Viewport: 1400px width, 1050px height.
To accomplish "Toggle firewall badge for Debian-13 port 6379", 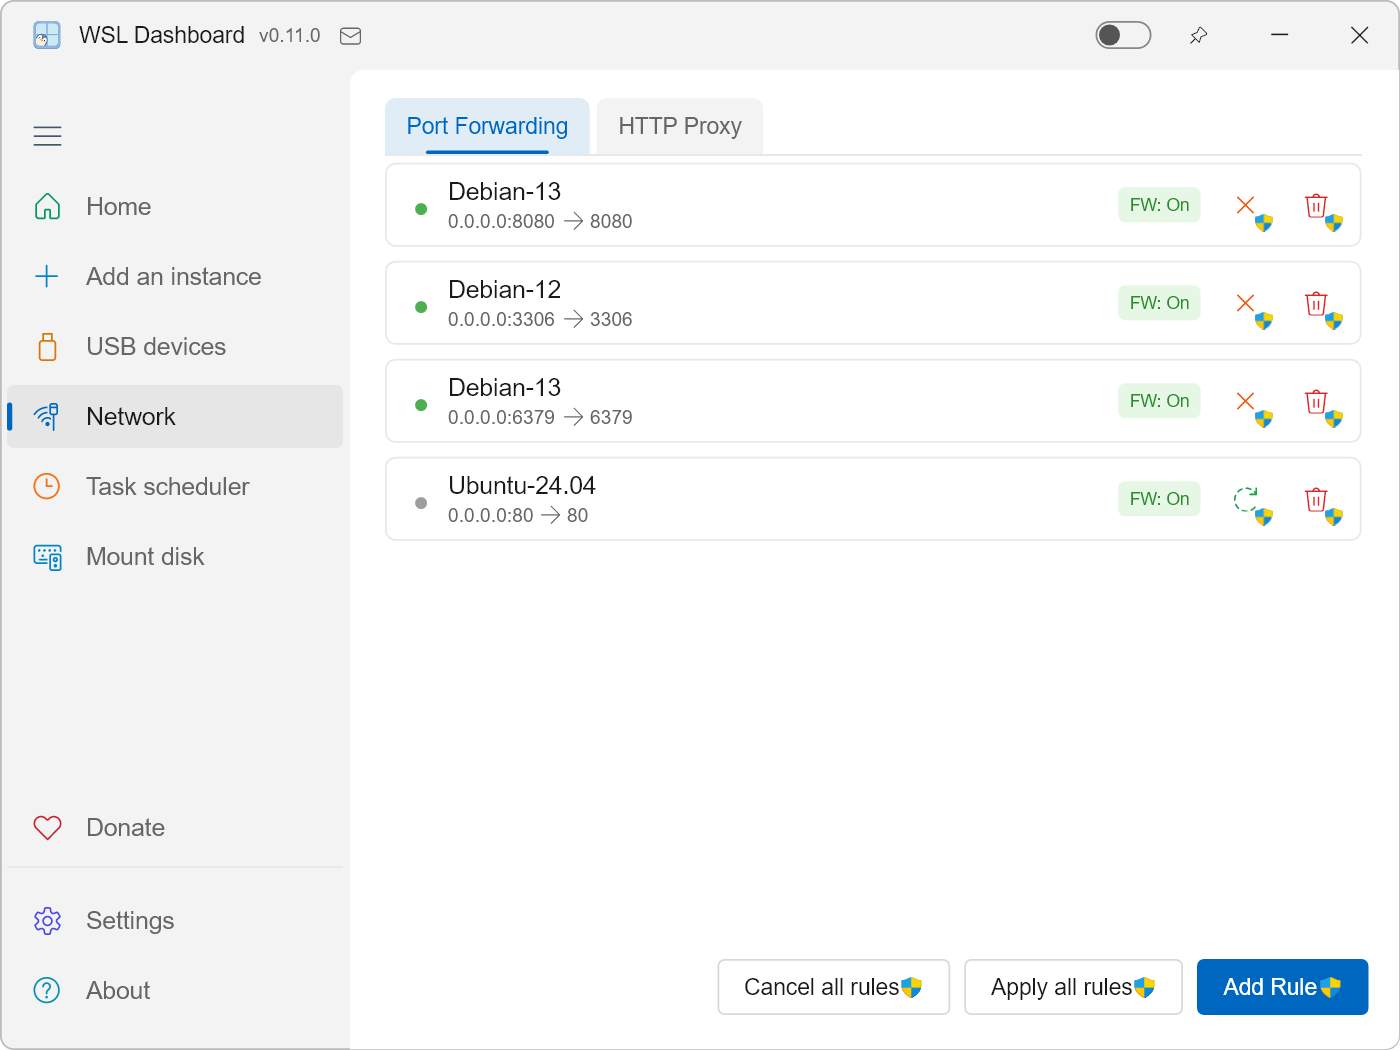I will pos(1159,401).
